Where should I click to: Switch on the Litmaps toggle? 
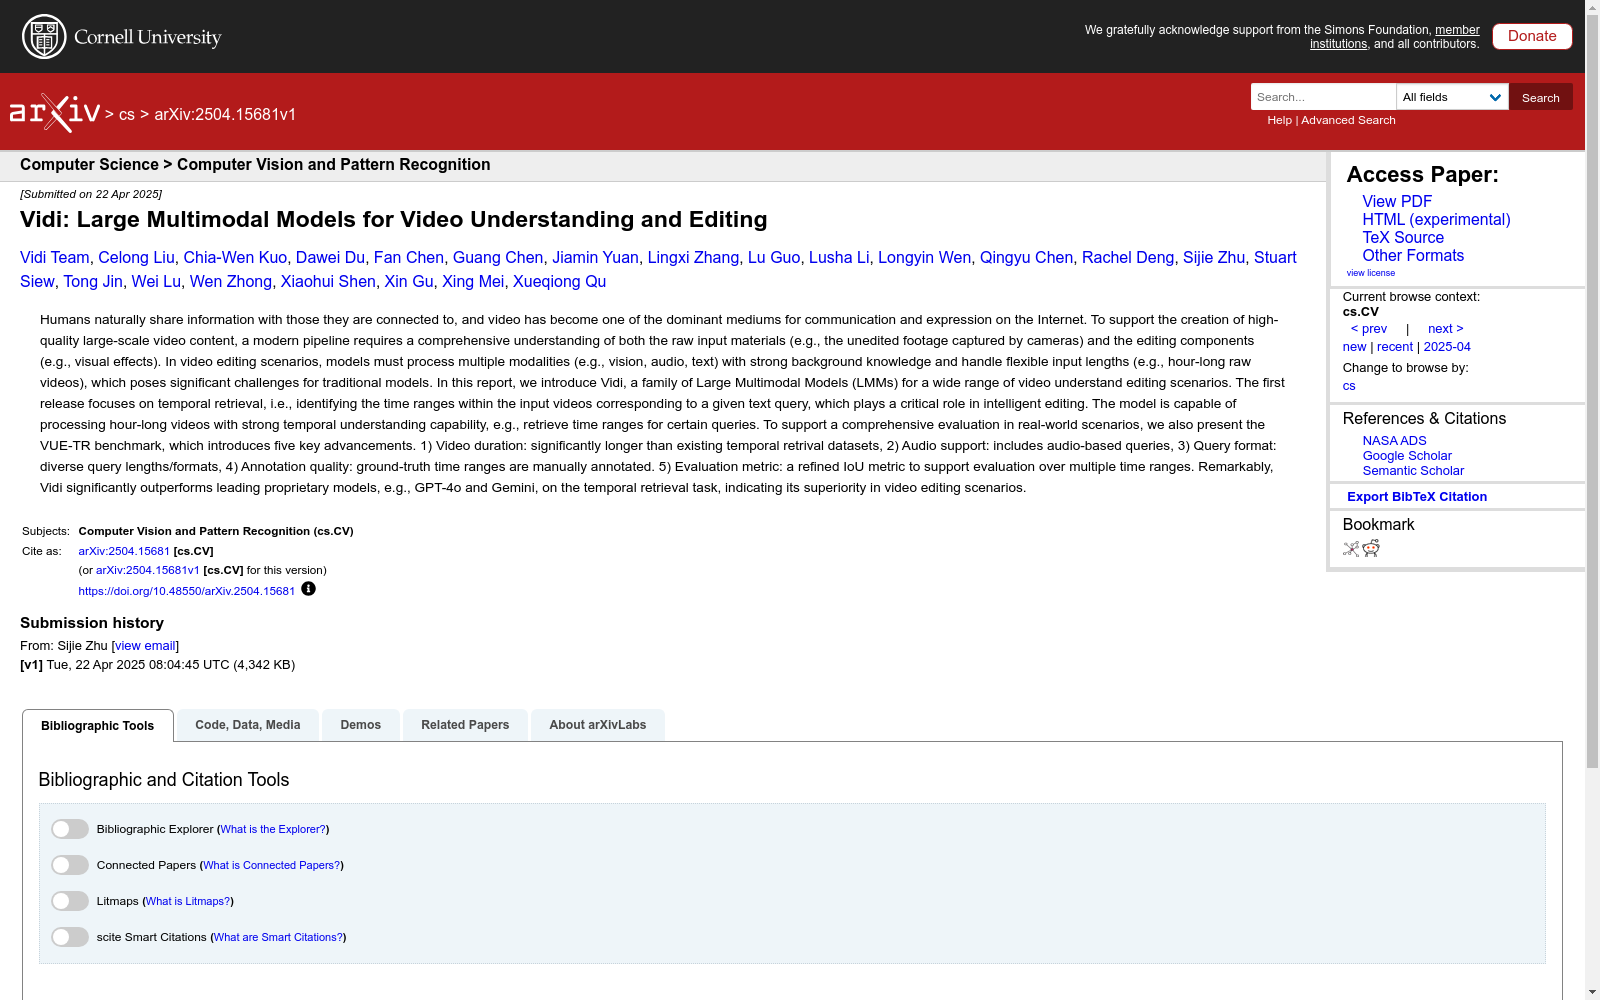pyautogui.click(x=70, y=901)
